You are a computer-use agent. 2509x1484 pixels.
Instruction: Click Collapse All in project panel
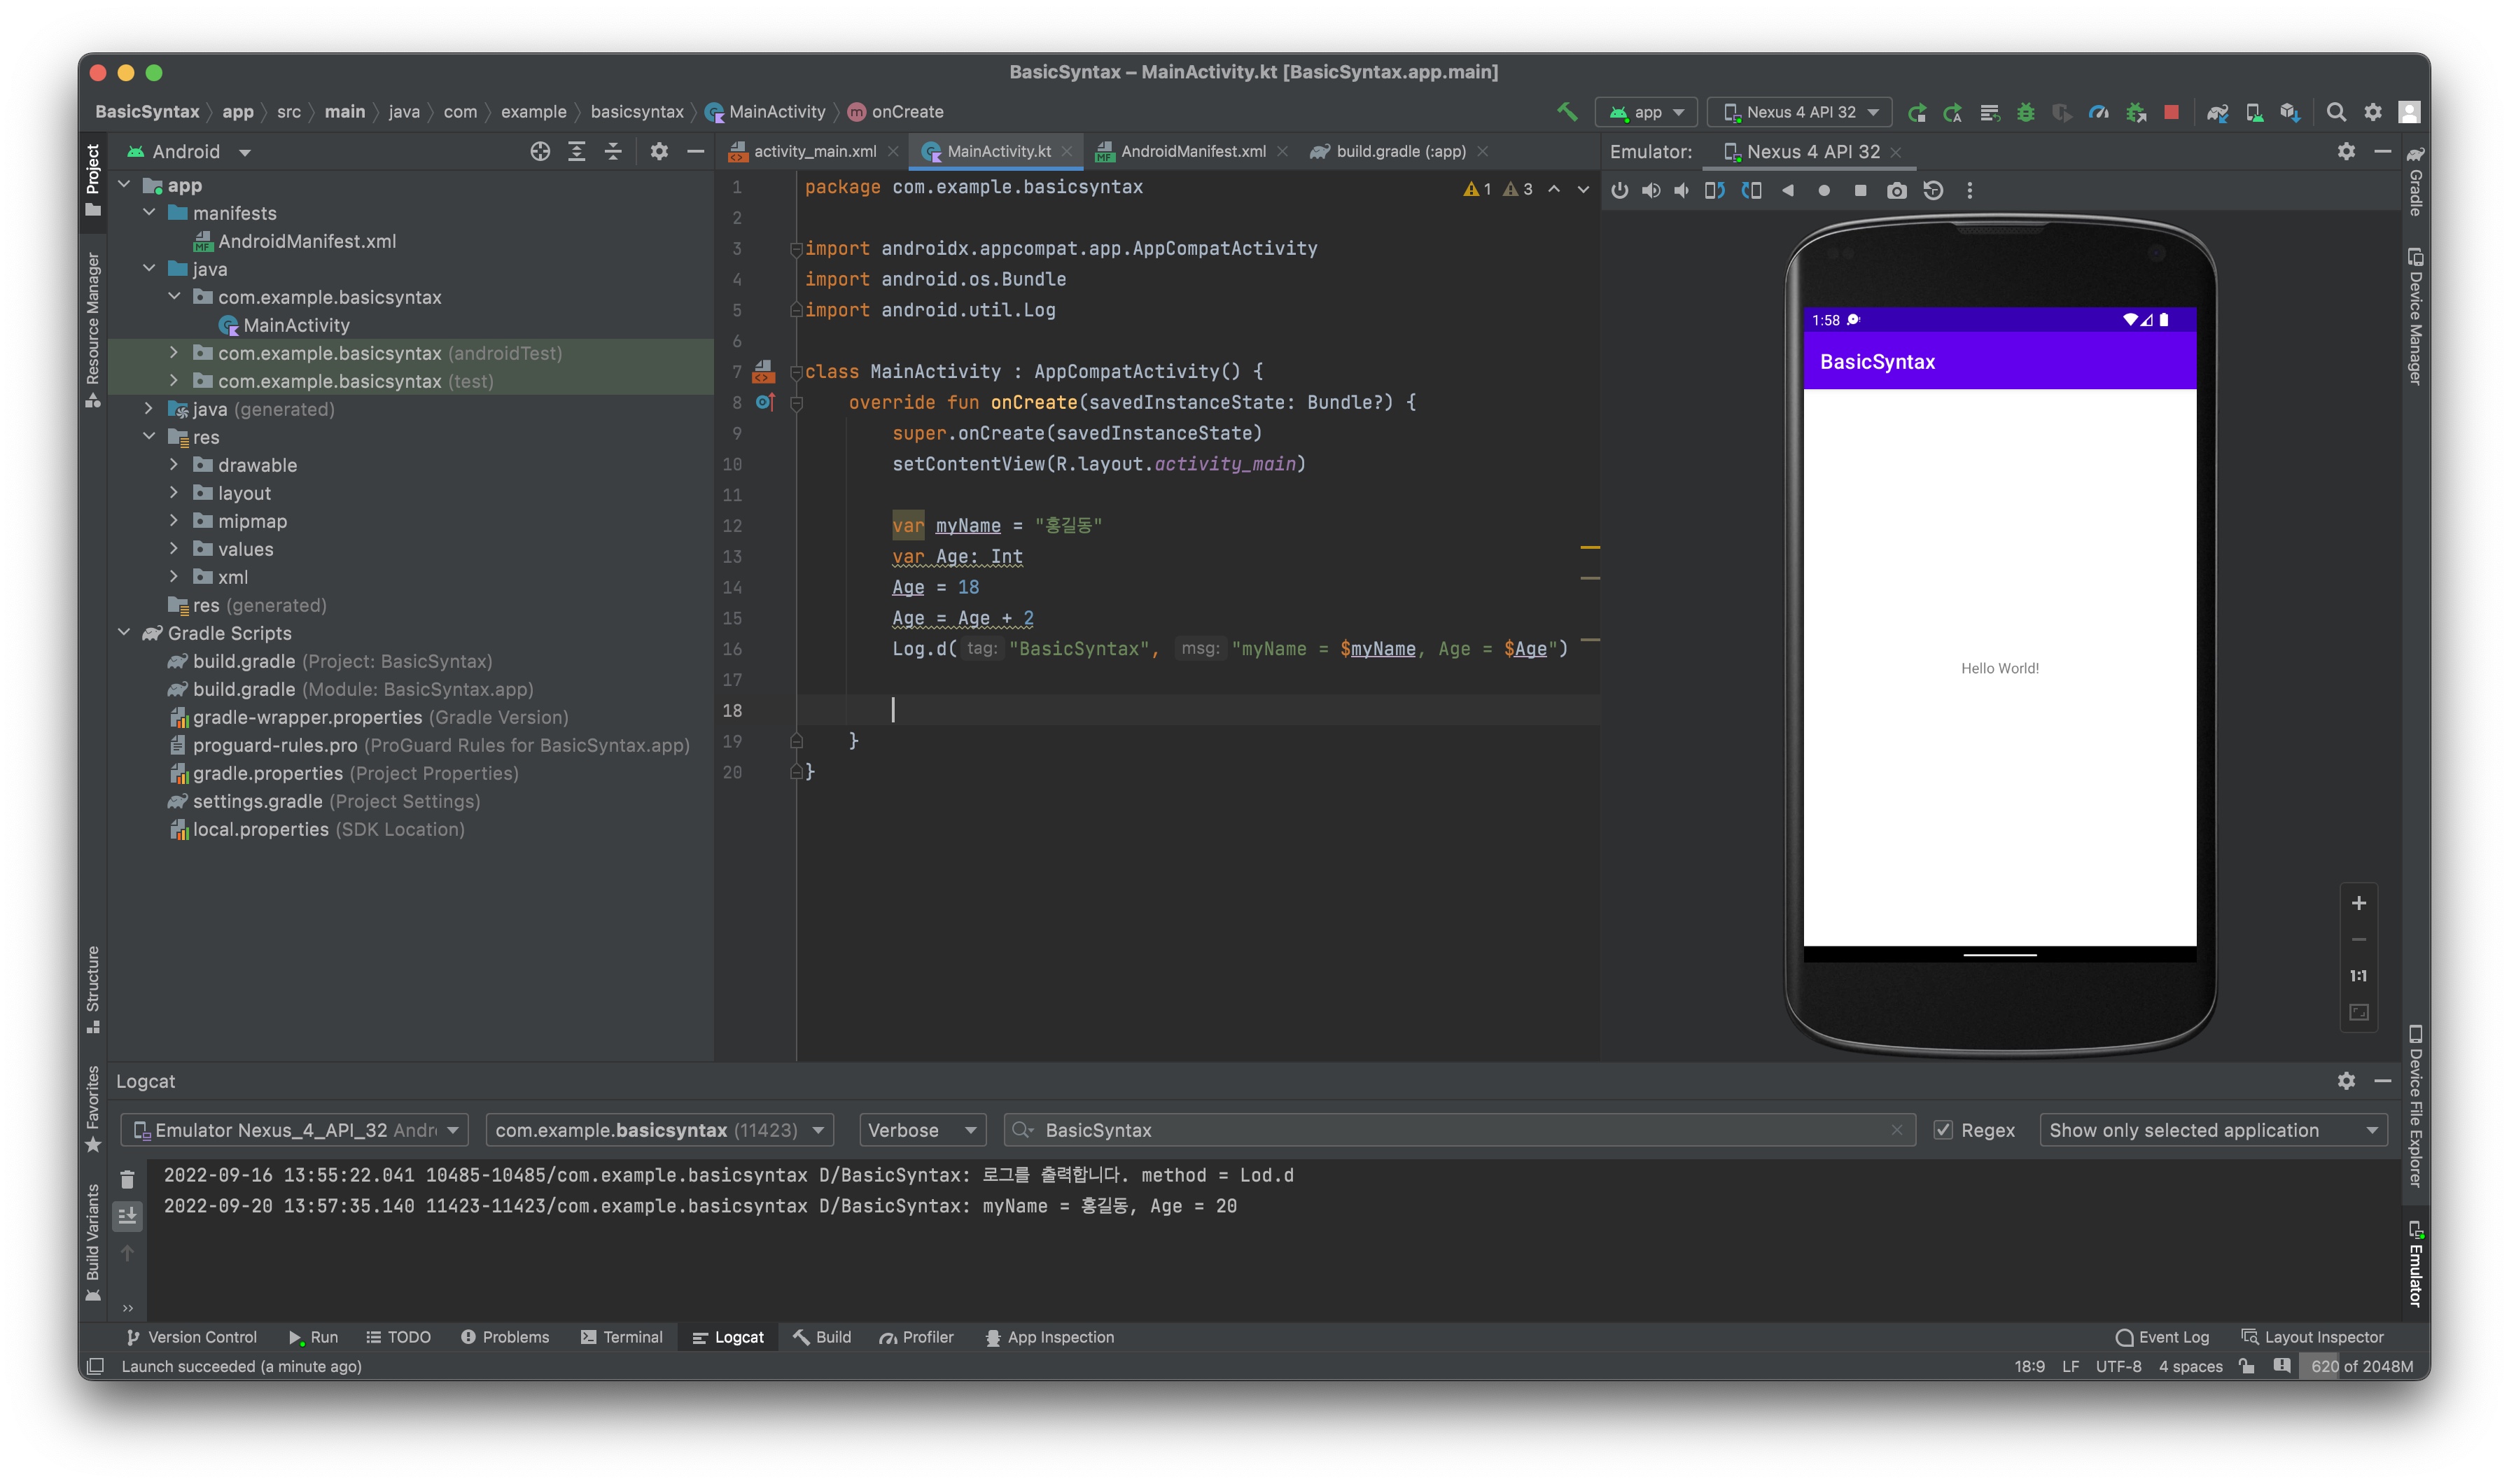pyautogui.click(x=613, y=151)
